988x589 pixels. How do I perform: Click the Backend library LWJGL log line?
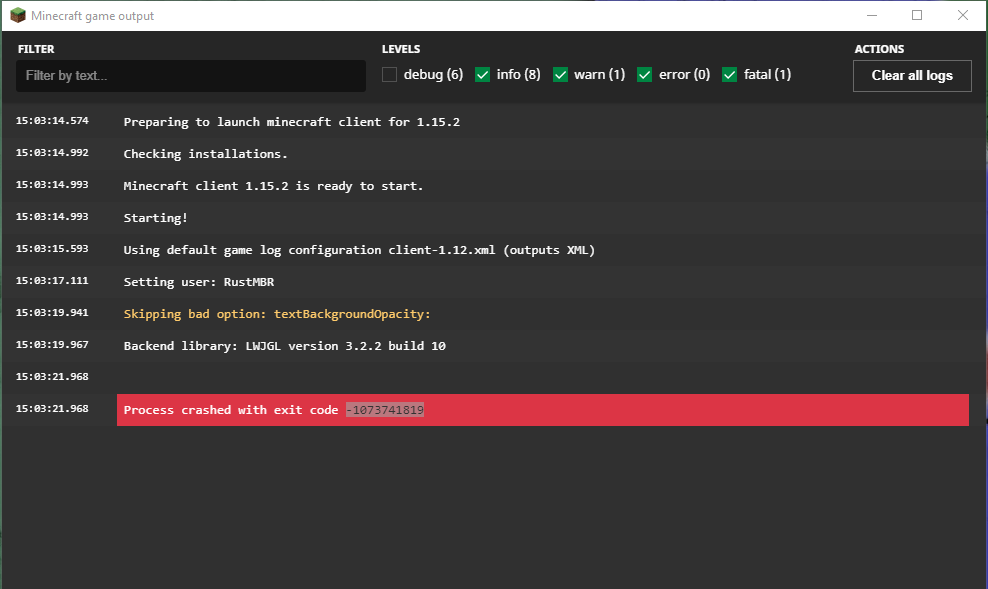[284, 345]
